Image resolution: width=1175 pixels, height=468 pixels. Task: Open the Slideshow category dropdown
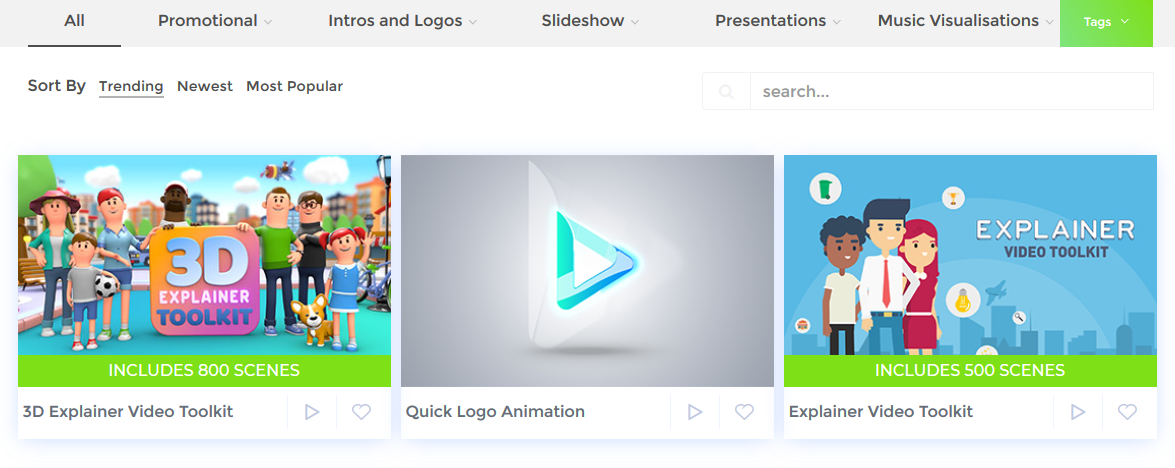(x=590, y=22)
